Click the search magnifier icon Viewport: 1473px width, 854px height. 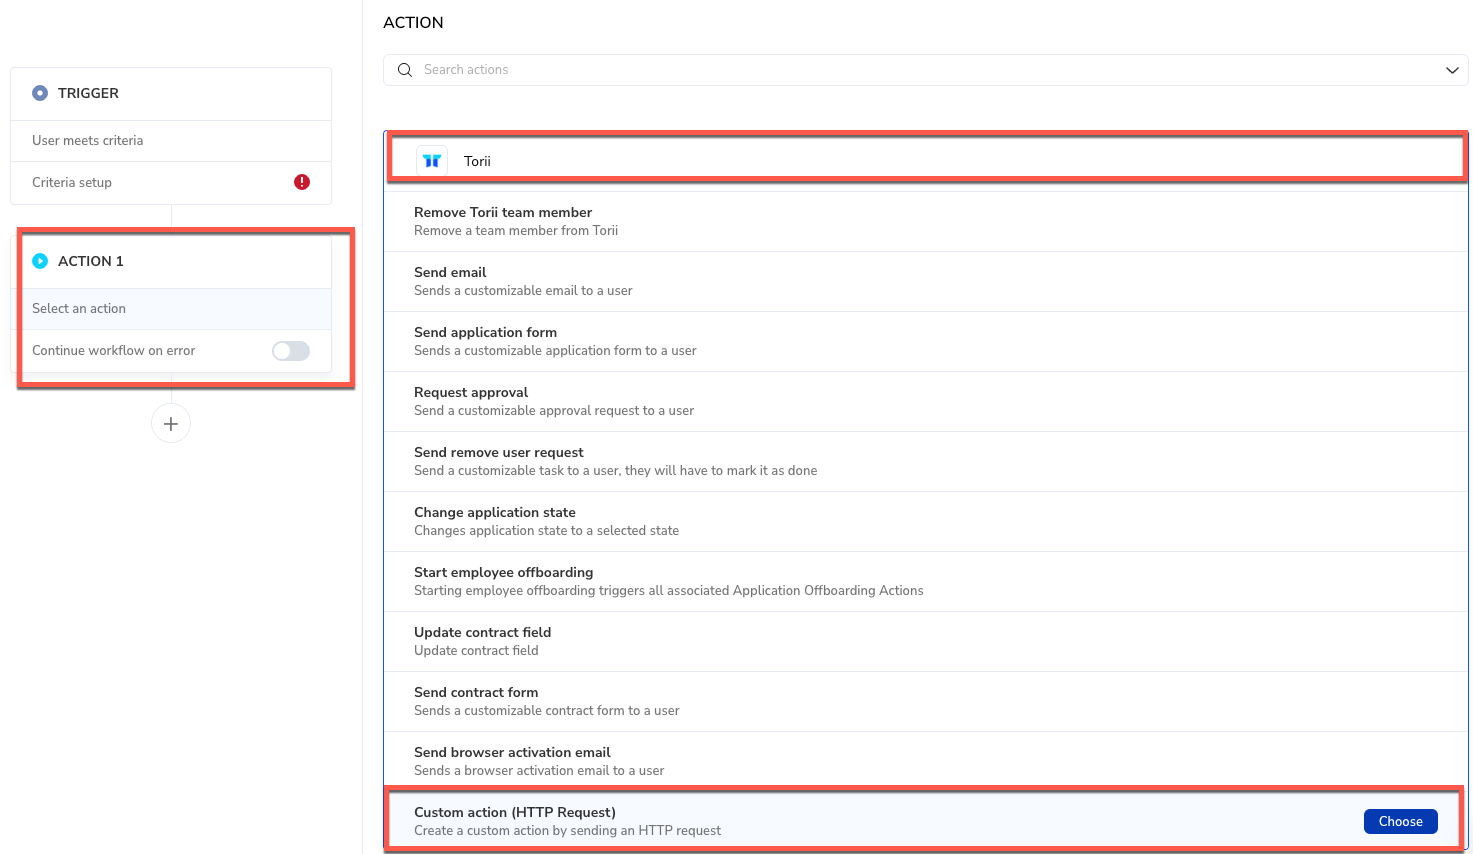click(405, 70)
